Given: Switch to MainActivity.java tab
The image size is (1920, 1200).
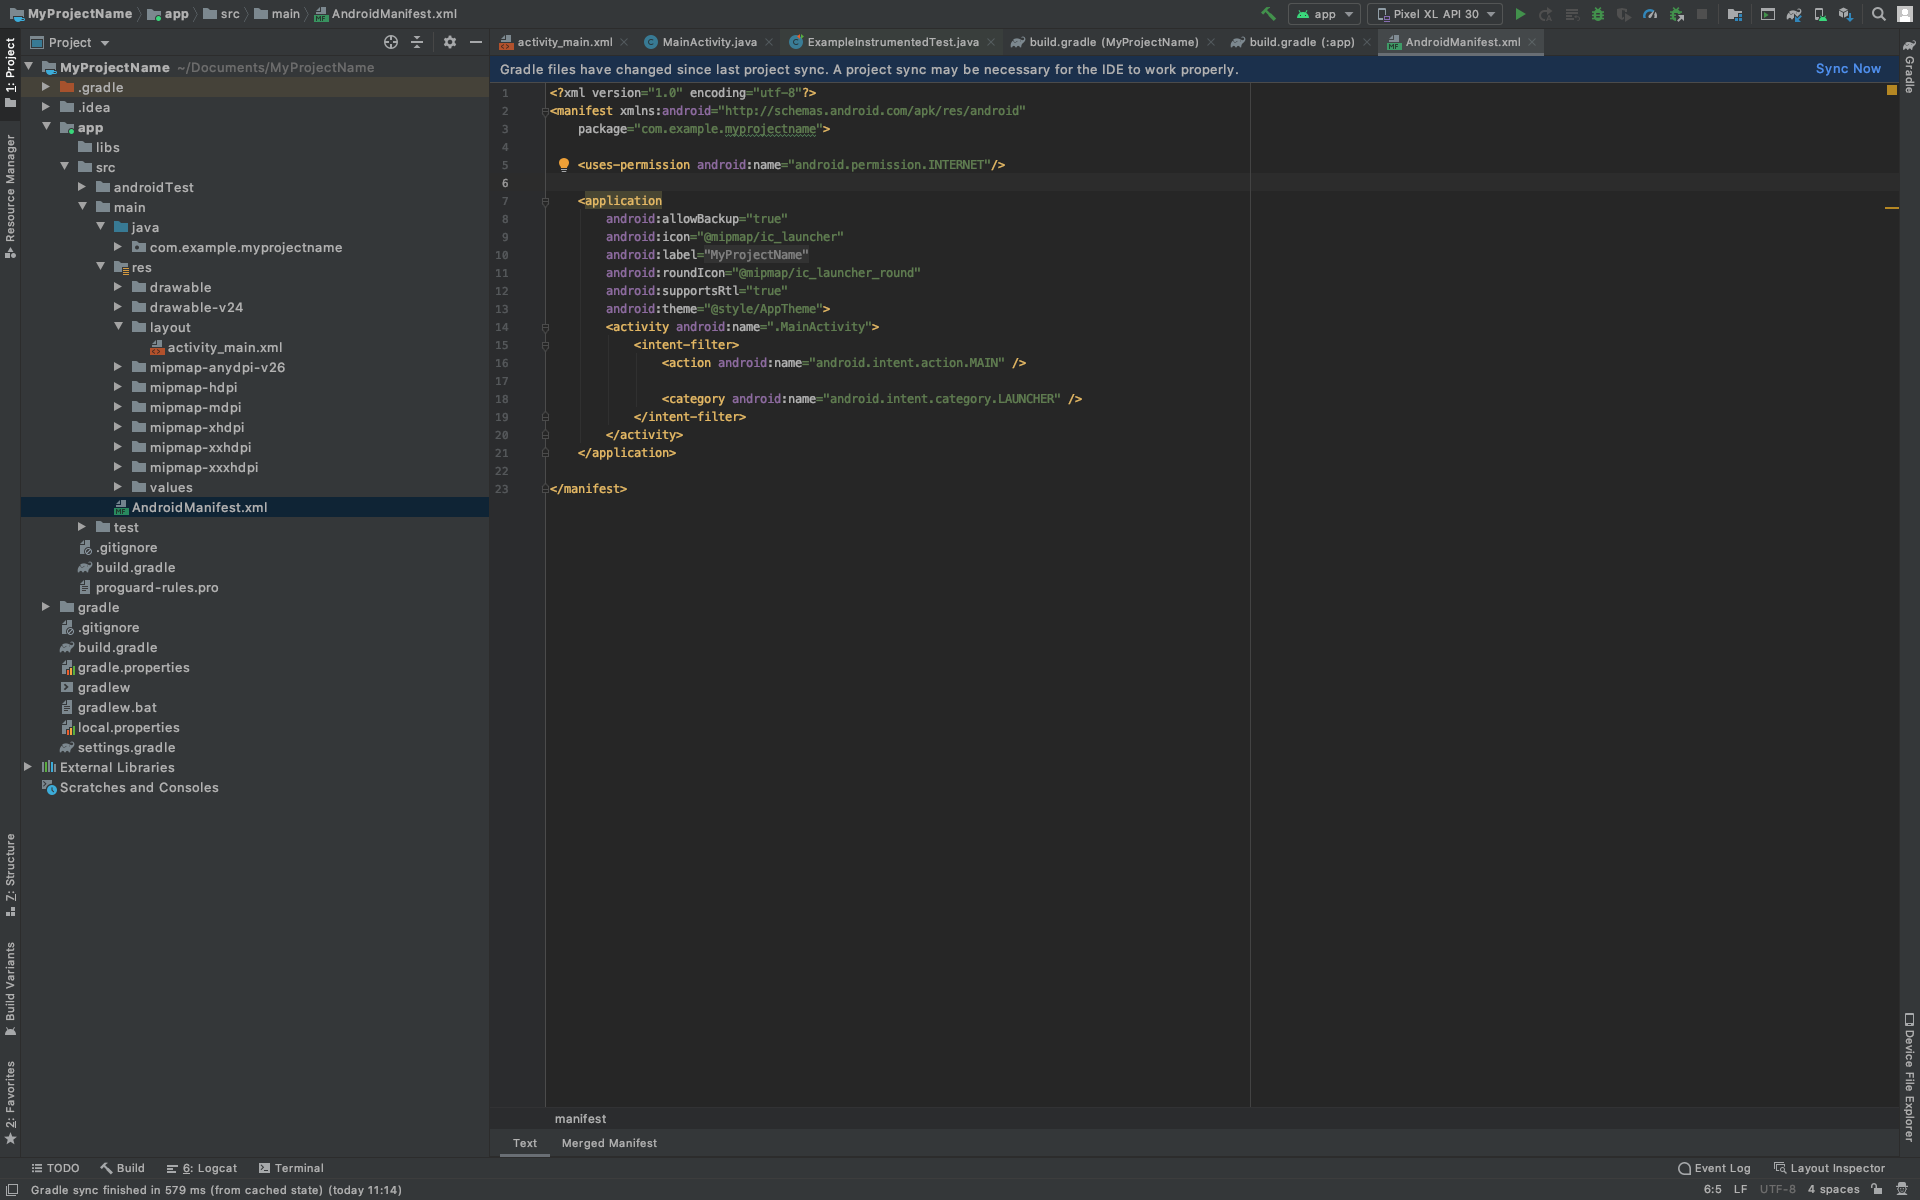Looking at the screenshot, I should 708,42.
